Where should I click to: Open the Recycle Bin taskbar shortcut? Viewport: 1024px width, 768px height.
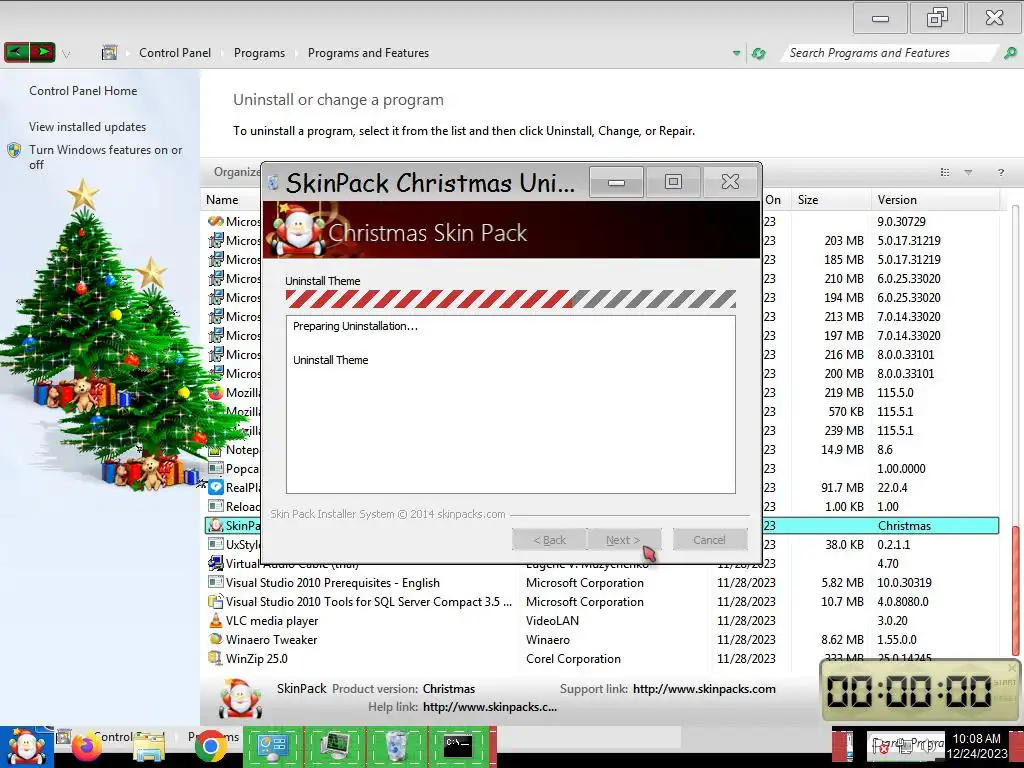[x=396, y=746]
